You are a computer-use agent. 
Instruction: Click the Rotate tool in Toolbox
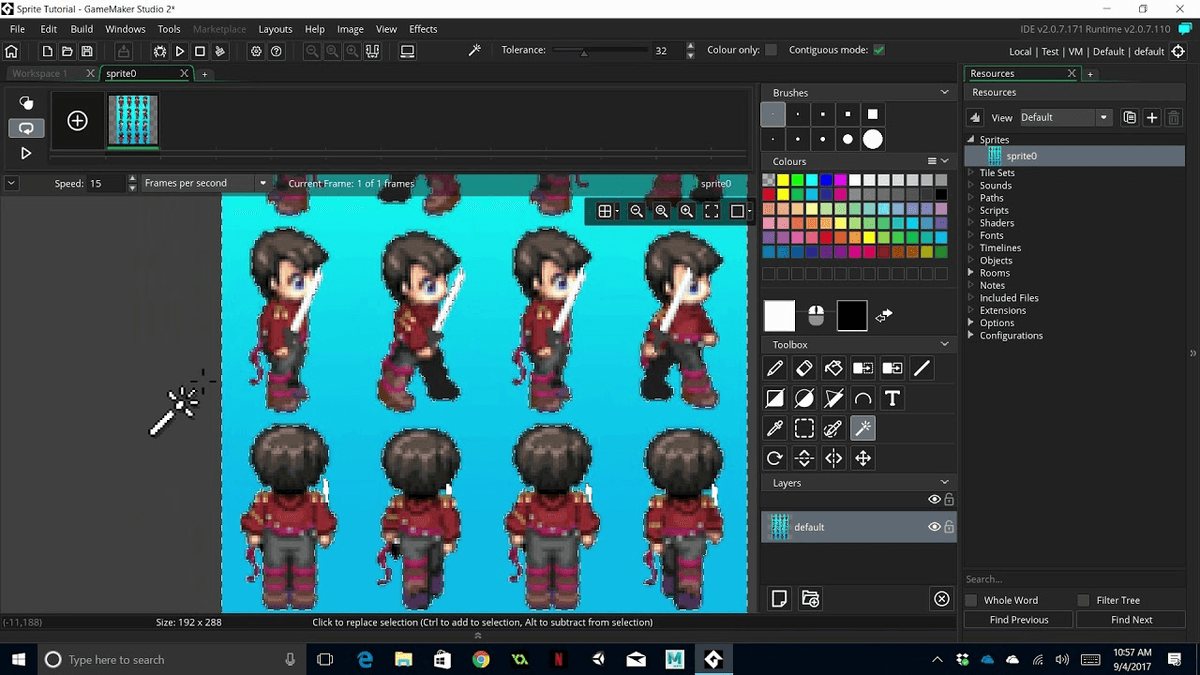tap(775, 458)
